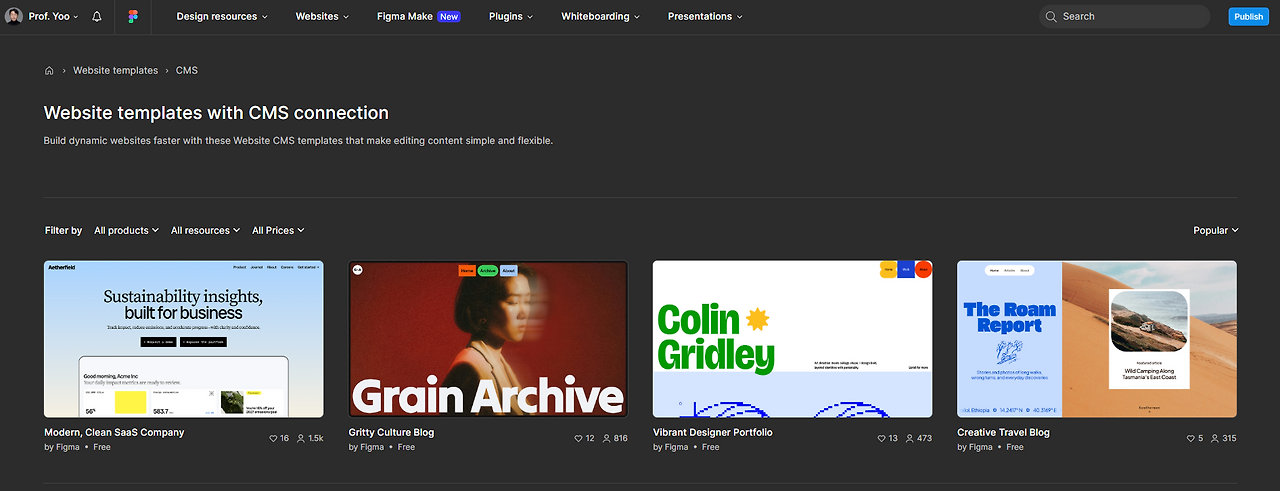This screenshot has width=1280, height=491.
Task: Open the All resources filter dropdown
Action: [206, 231]
